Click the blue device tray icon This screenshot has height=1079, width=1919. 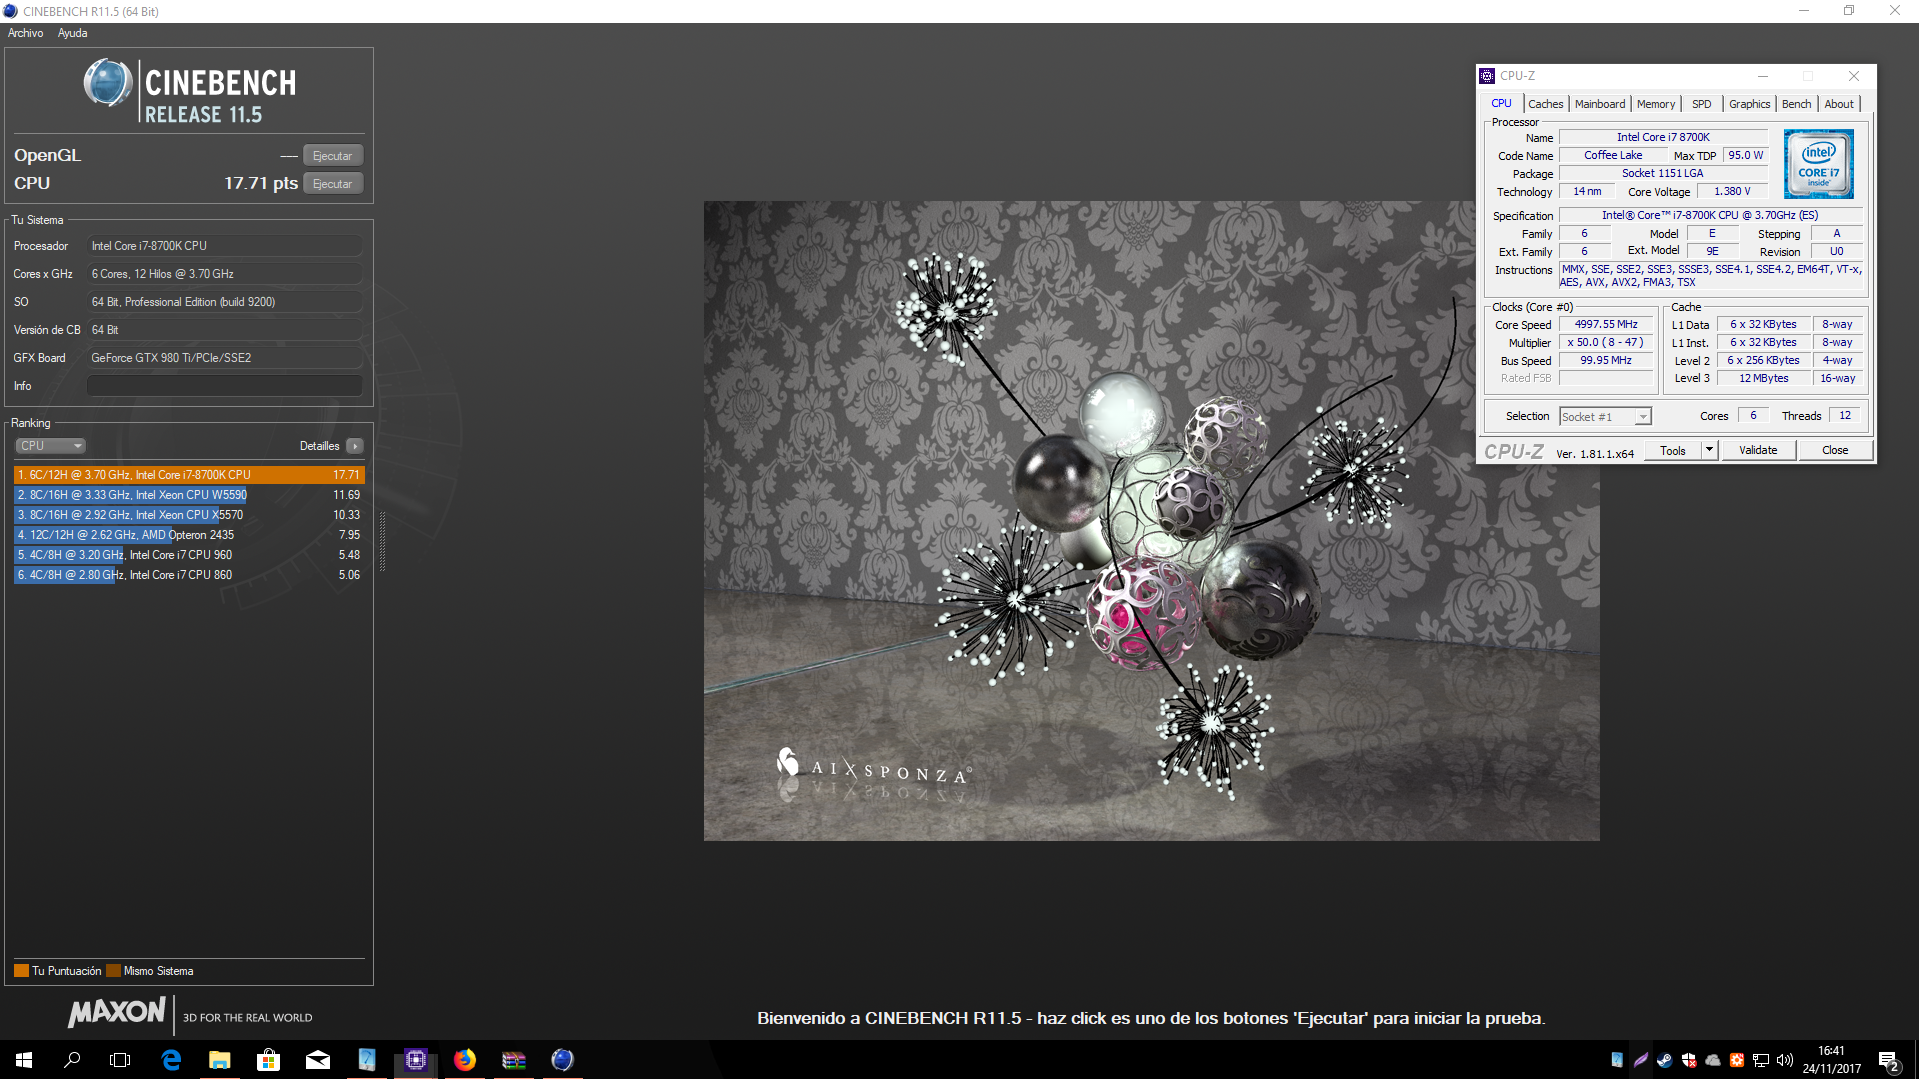[x=1617, y=1060]
